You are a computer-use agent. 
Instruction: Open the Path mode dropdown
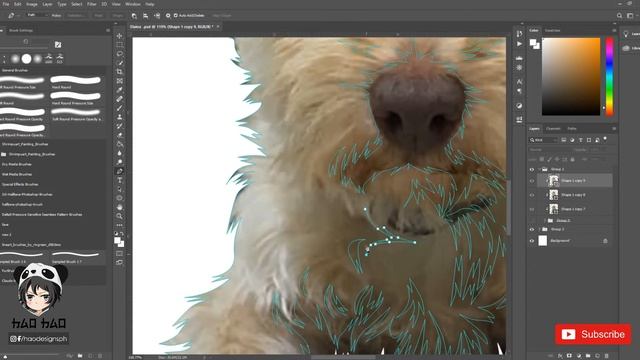37,16
